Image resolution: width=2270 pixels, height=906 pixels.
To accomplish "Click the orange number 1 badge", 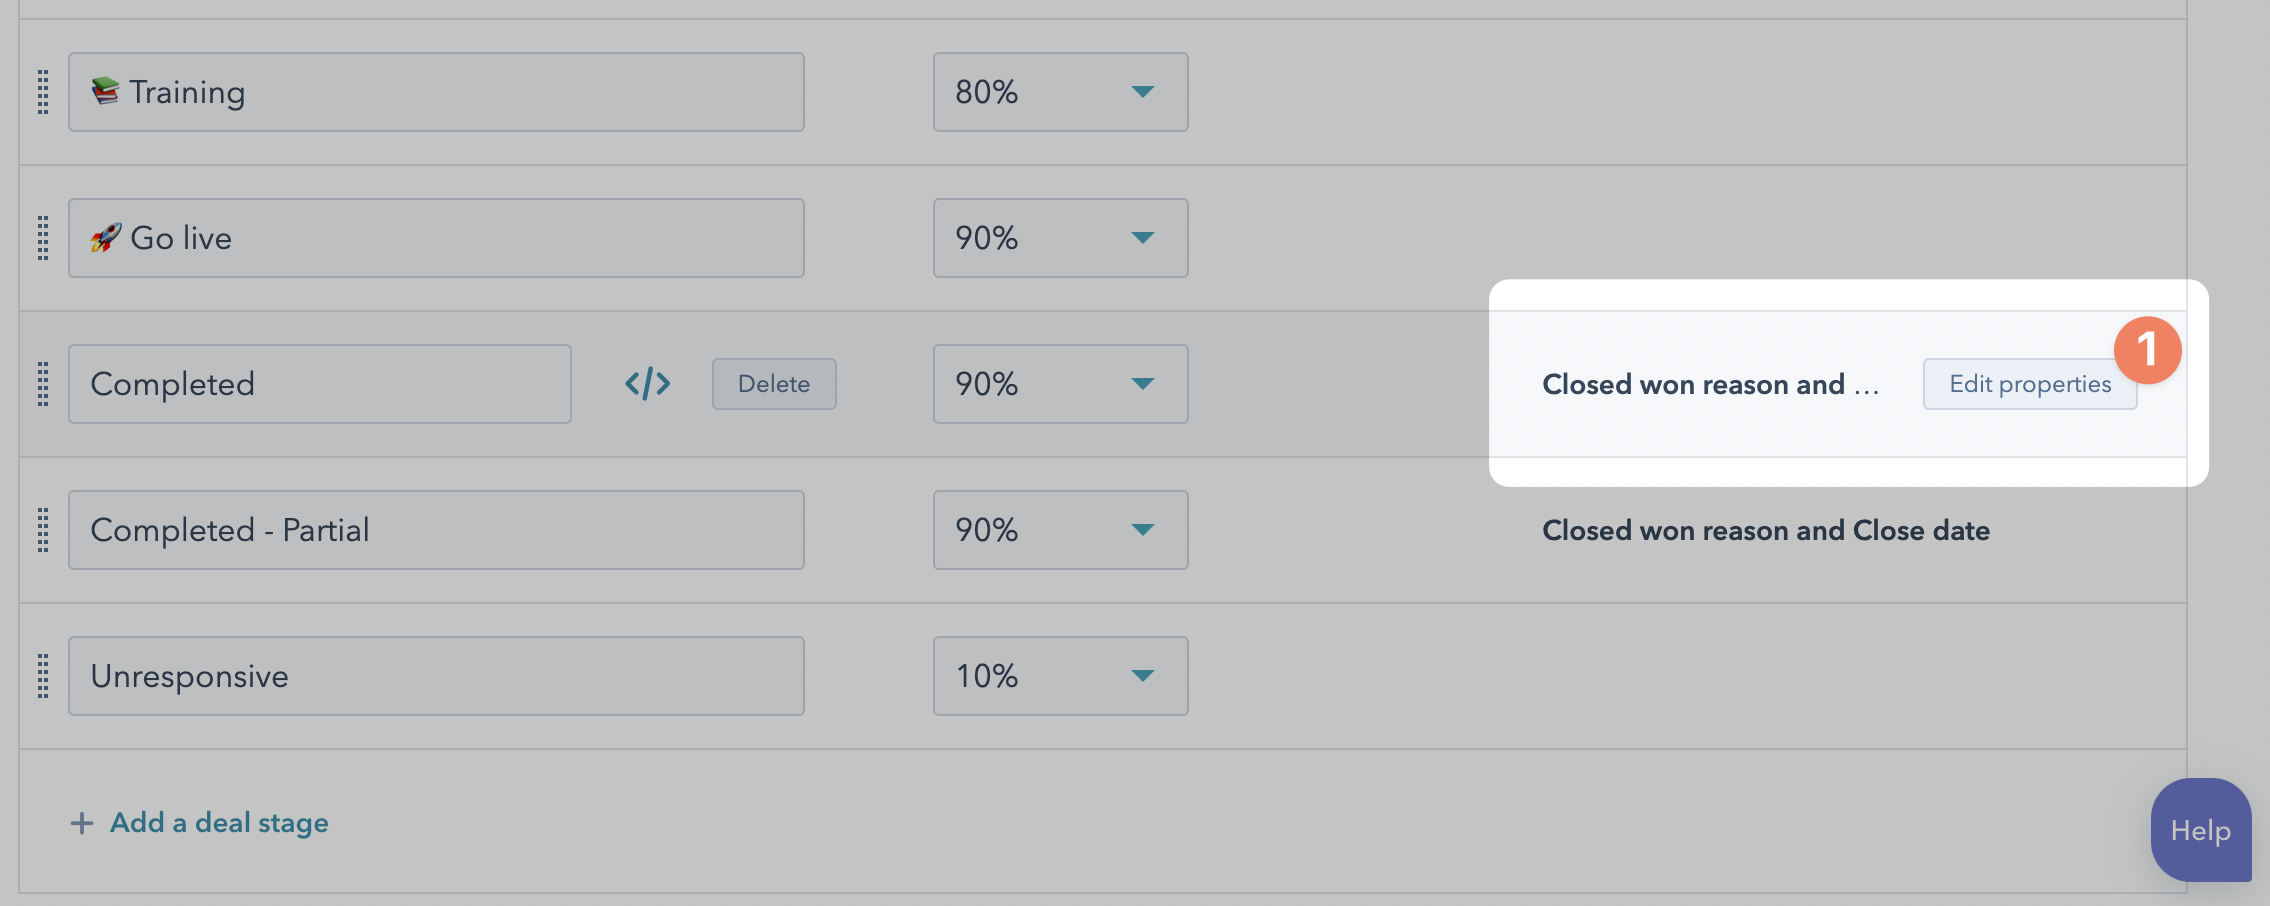I will click(x=2147, y=350).
